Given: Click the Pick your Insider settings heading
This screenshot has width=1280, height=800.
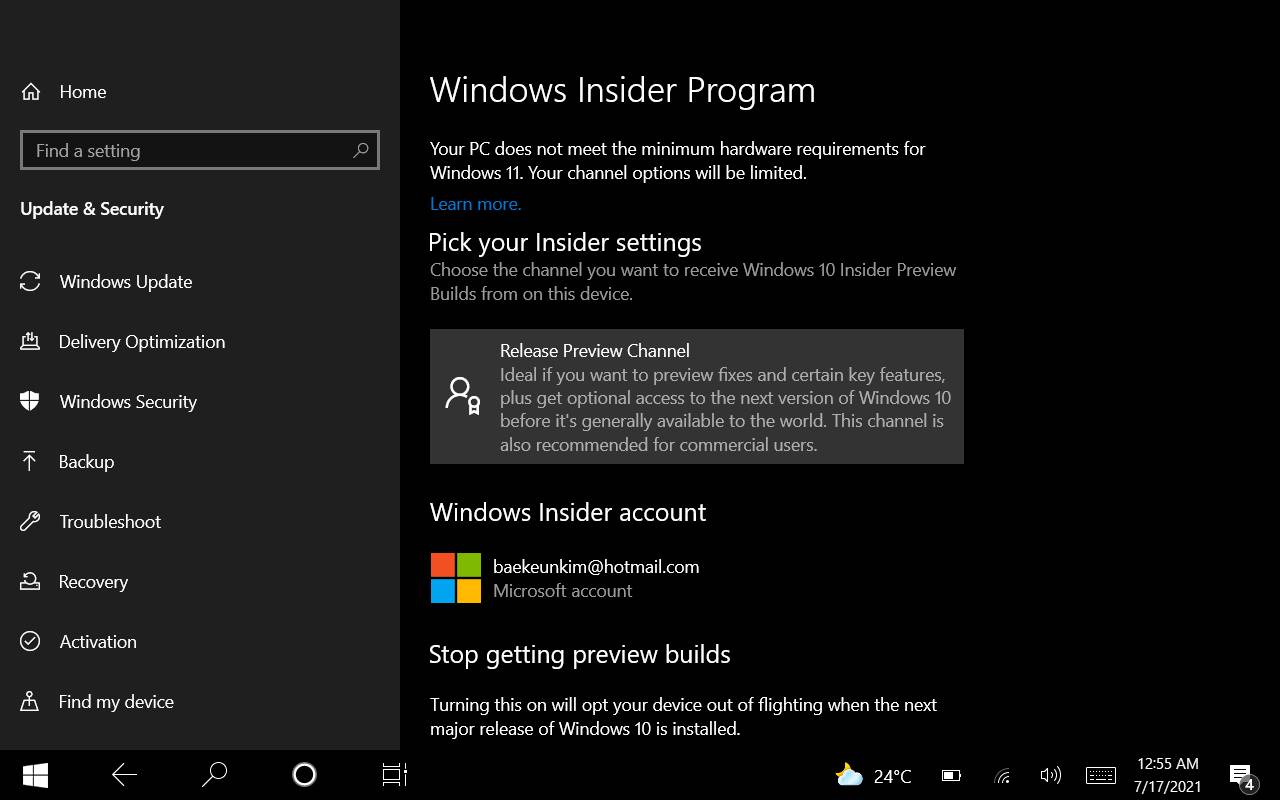Looking at the screenshot, I should click(x=565, y=243).
